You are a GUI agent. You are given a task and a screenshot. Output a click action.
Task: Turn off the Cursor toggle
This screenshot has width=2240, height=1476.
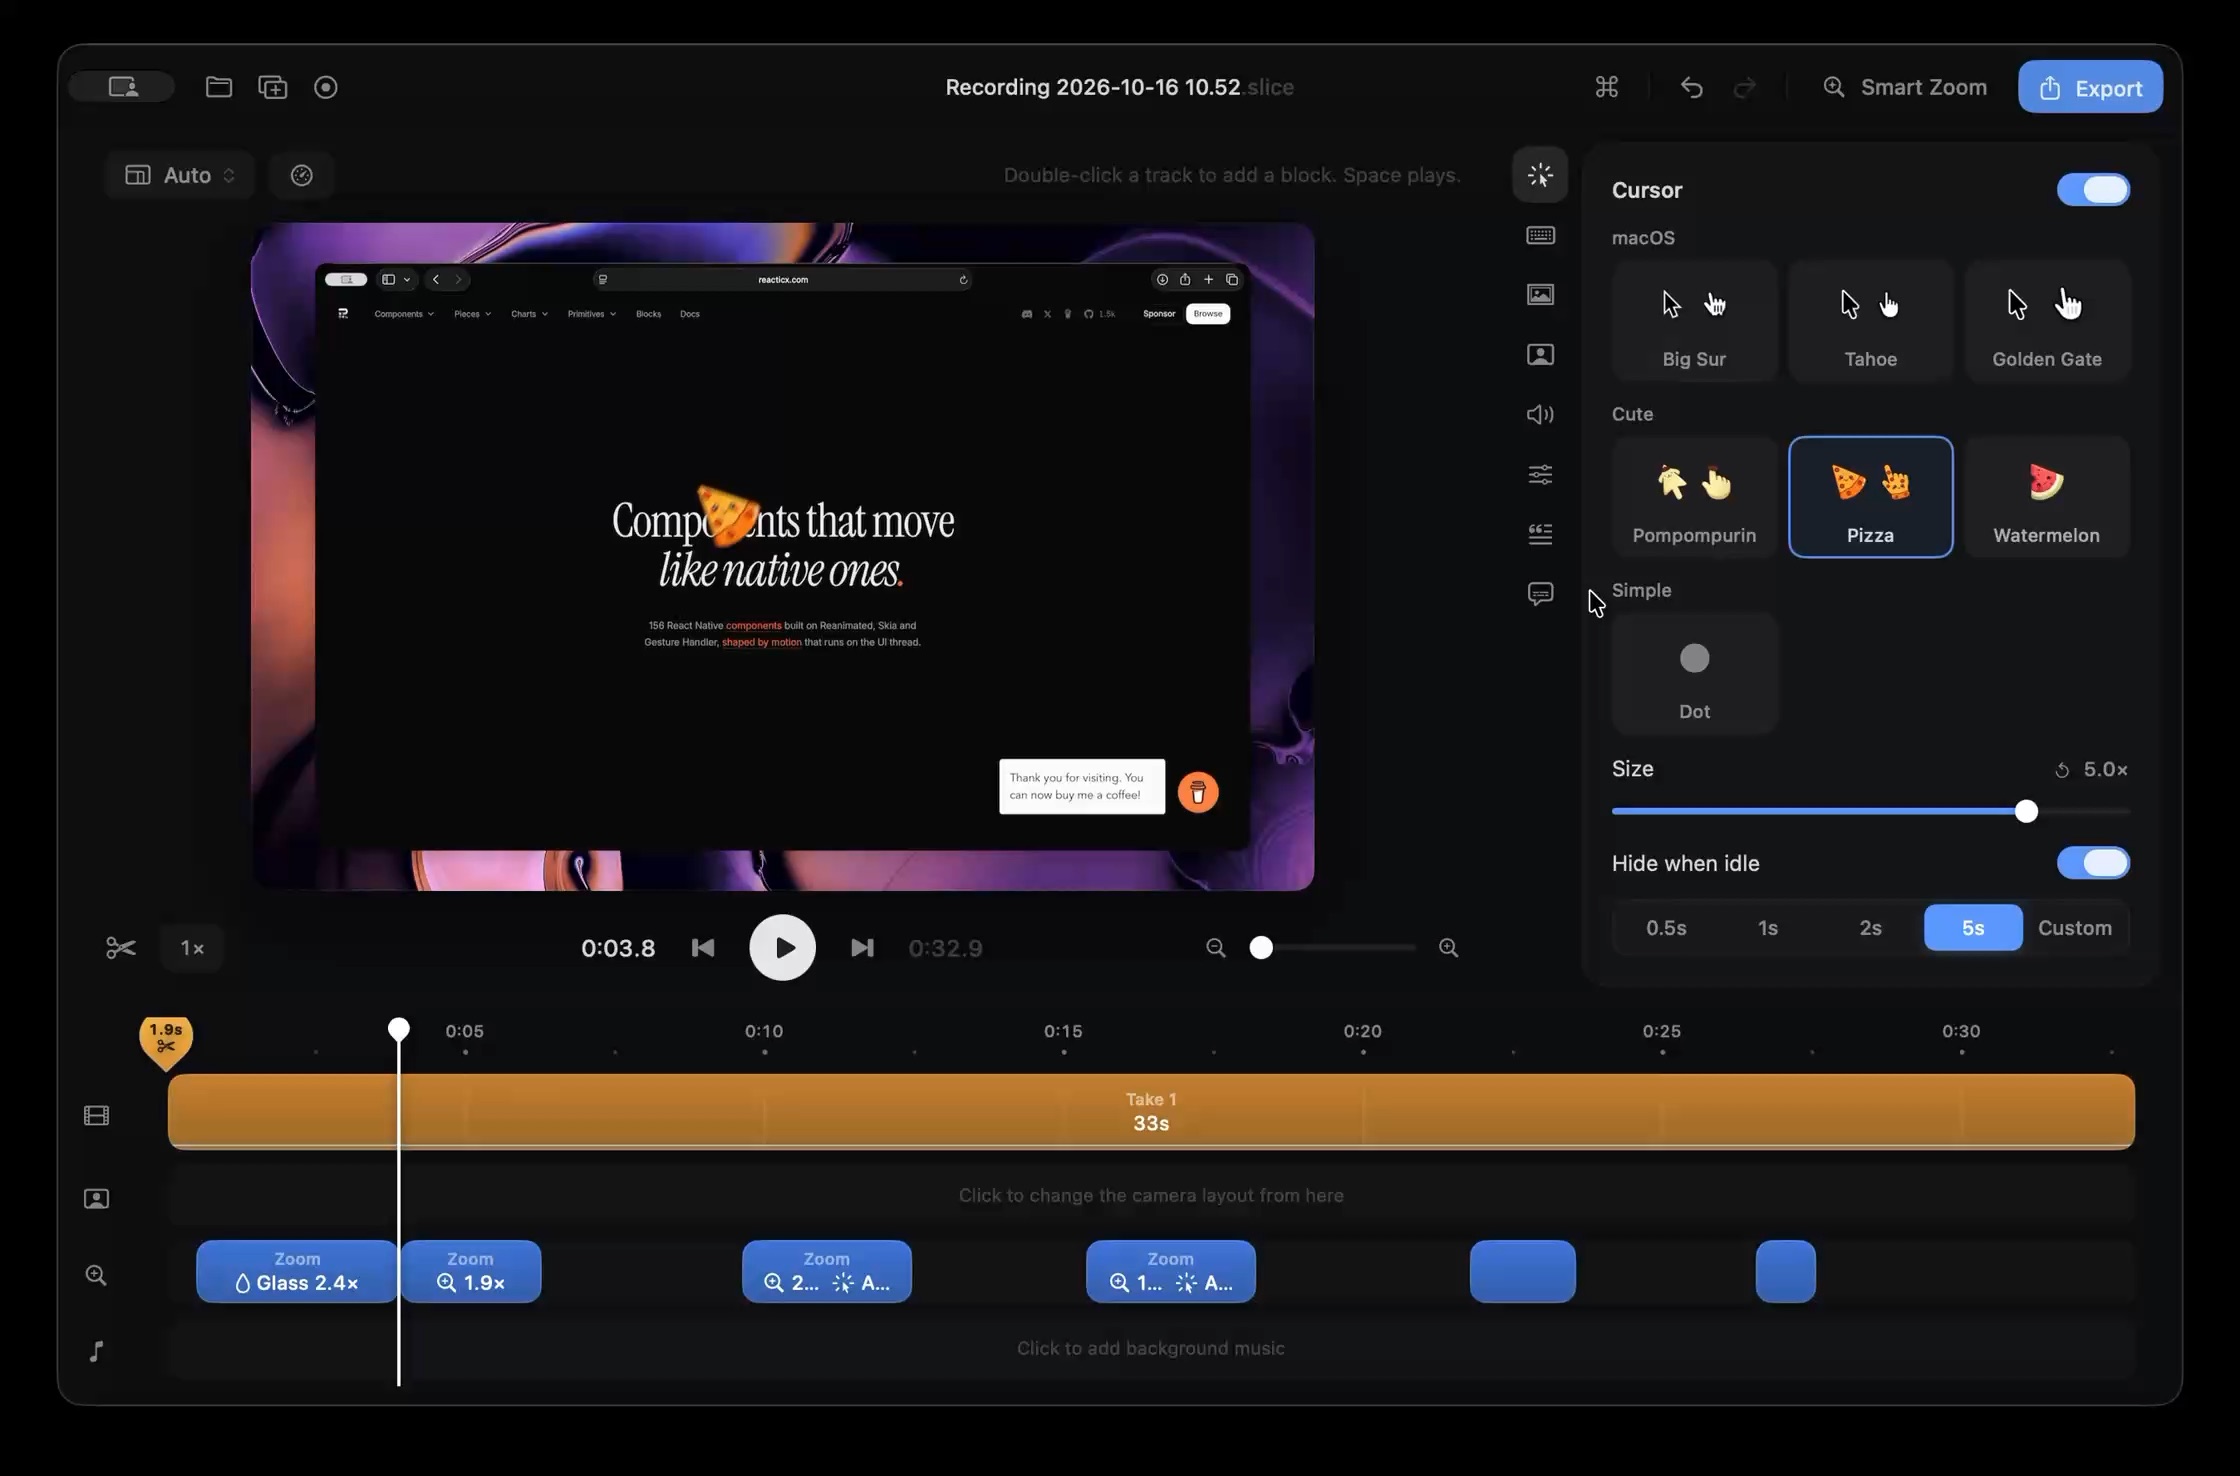coord(2093,190)
